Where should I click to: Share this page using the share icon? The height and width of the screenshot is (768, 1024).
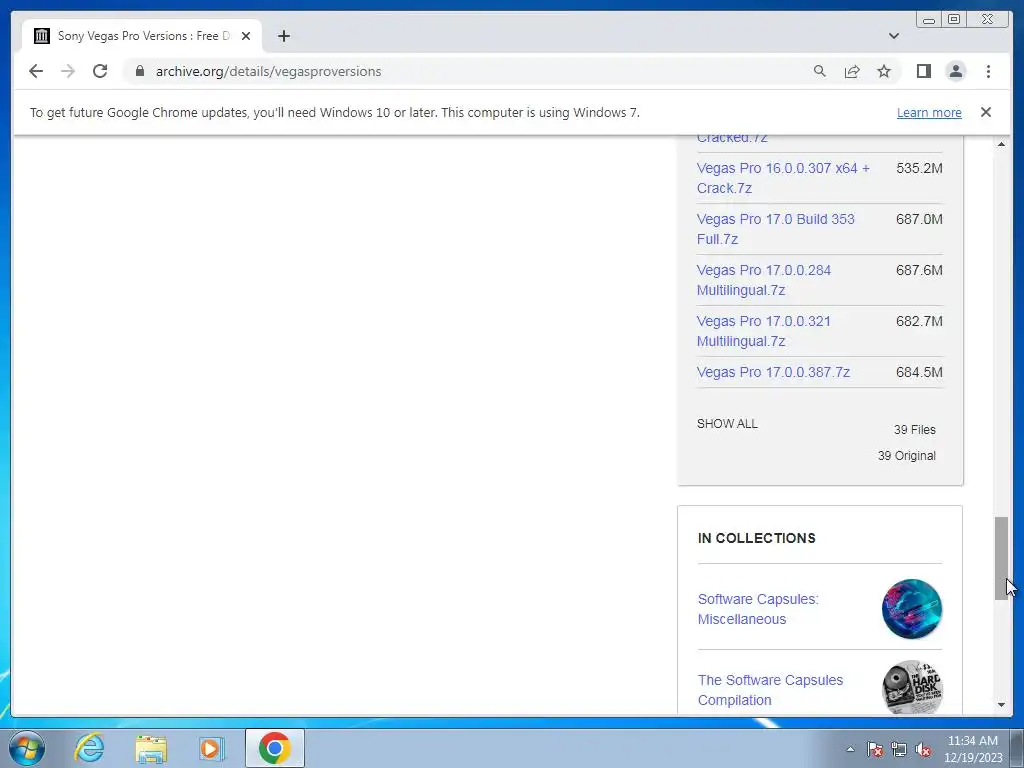852,71
